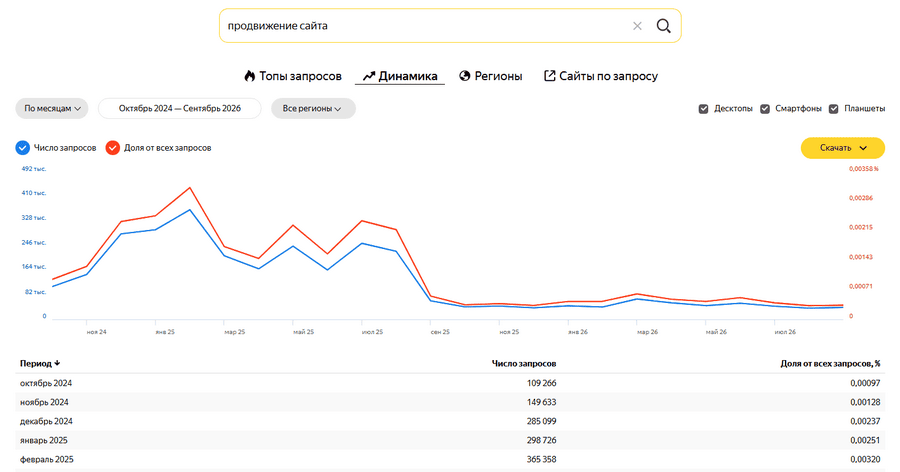Click the value 298 726
Viewport: 900px width, 472px height.
[541, 440]
